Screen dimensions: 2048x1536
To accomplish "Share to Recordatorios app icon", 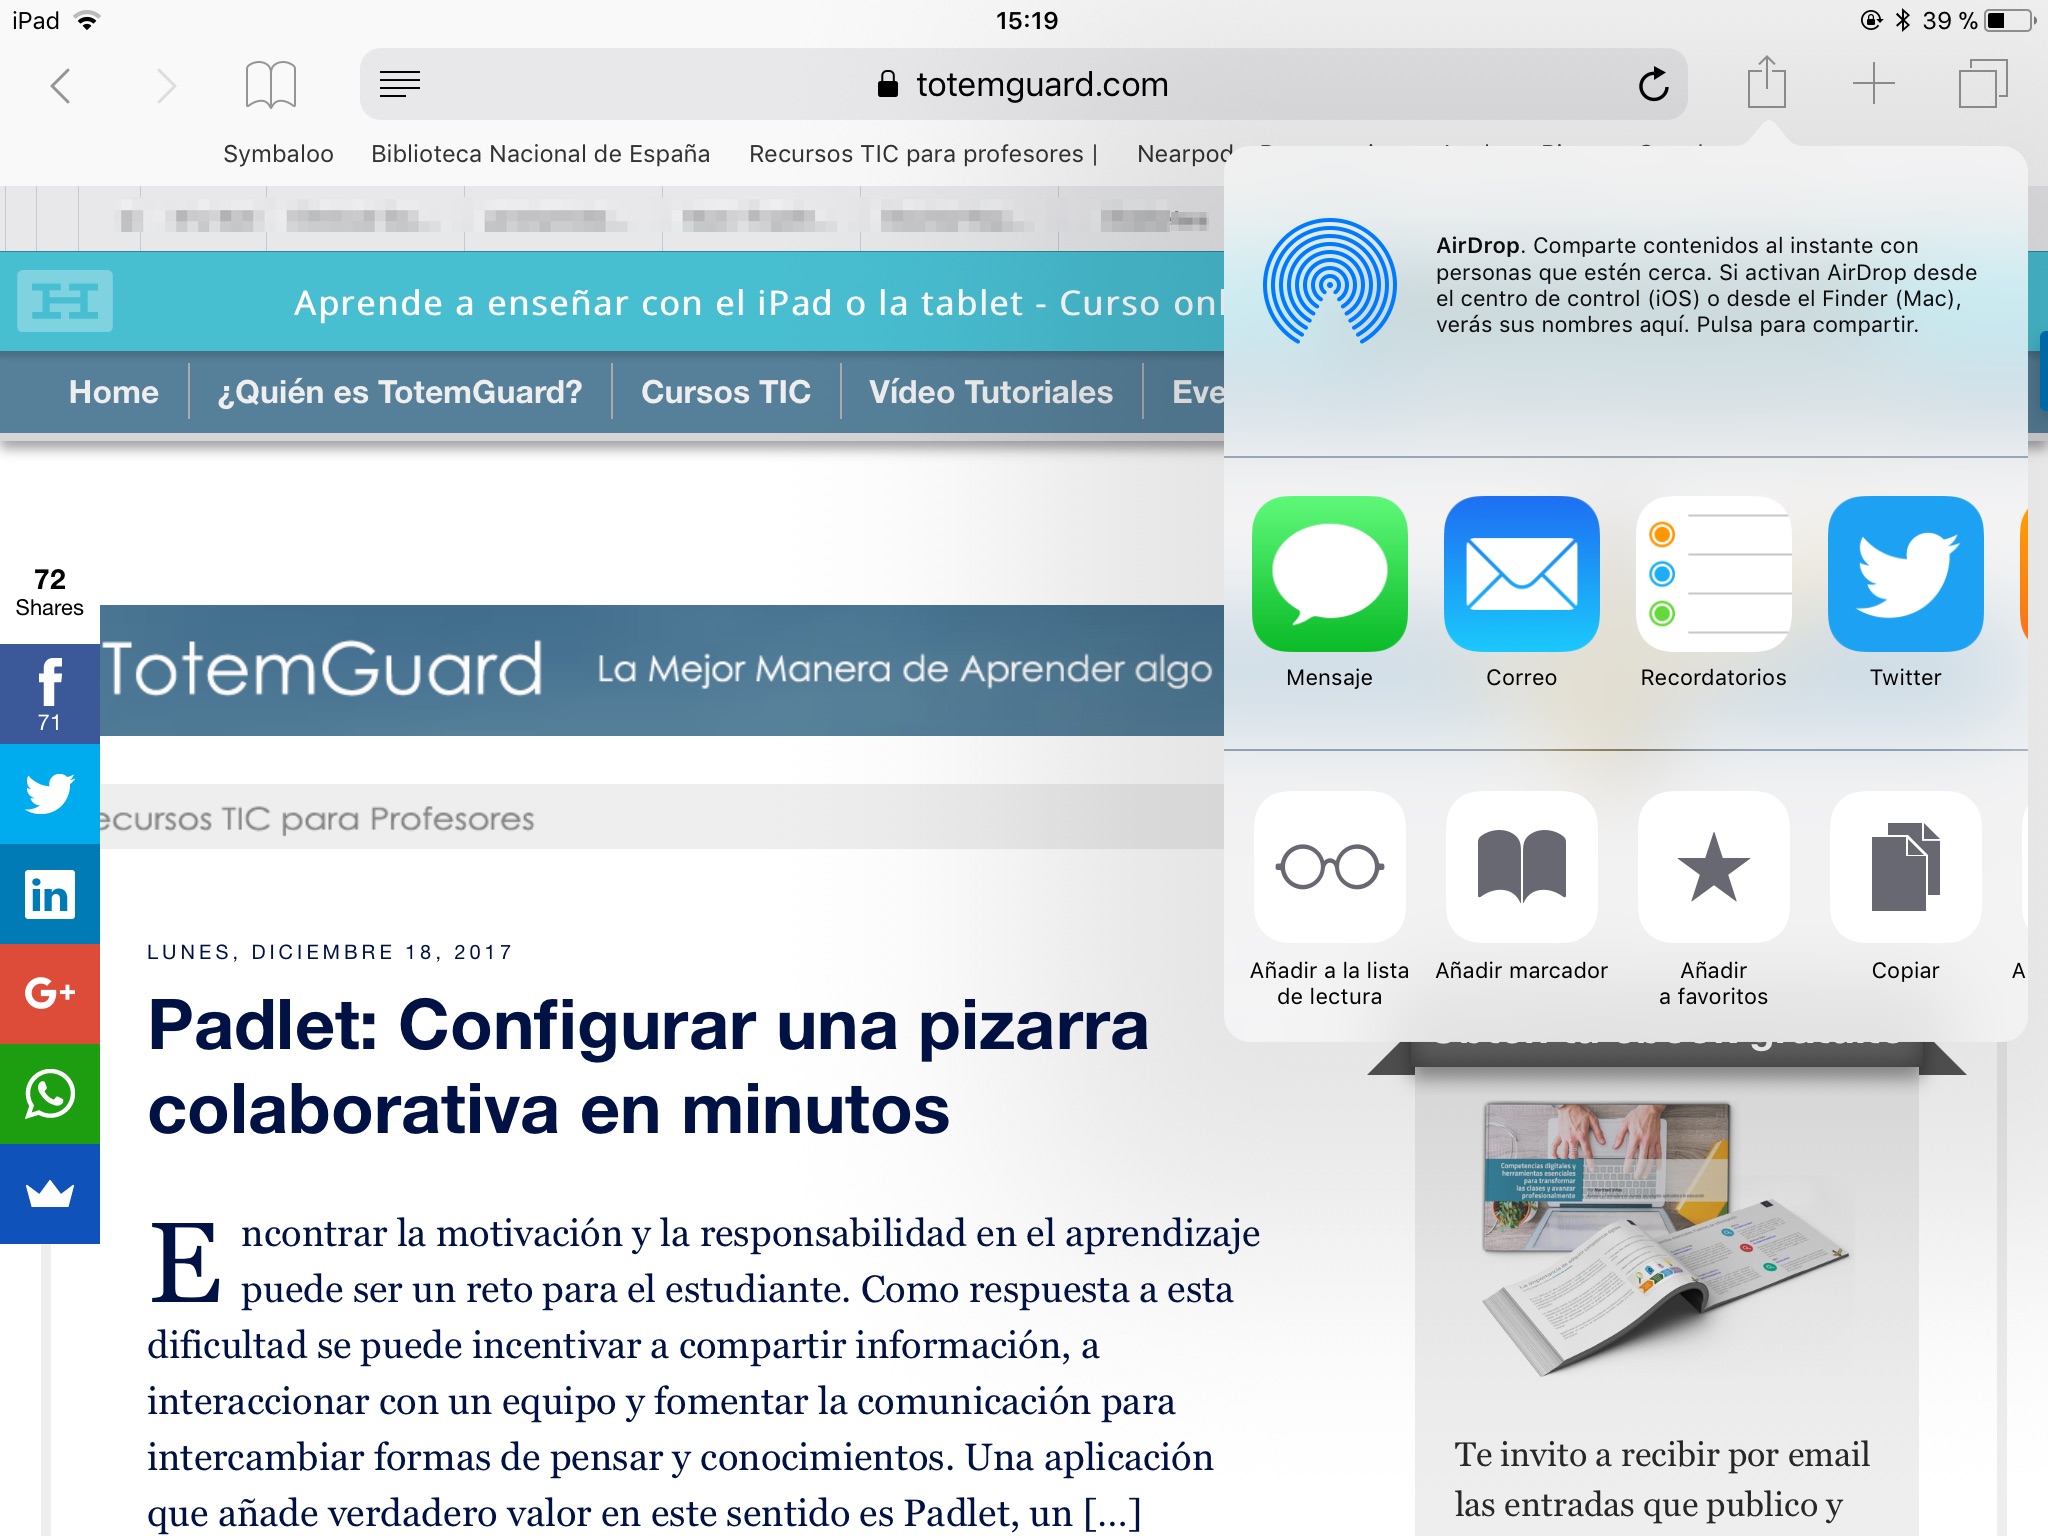I will click(x=1713, y=574).
